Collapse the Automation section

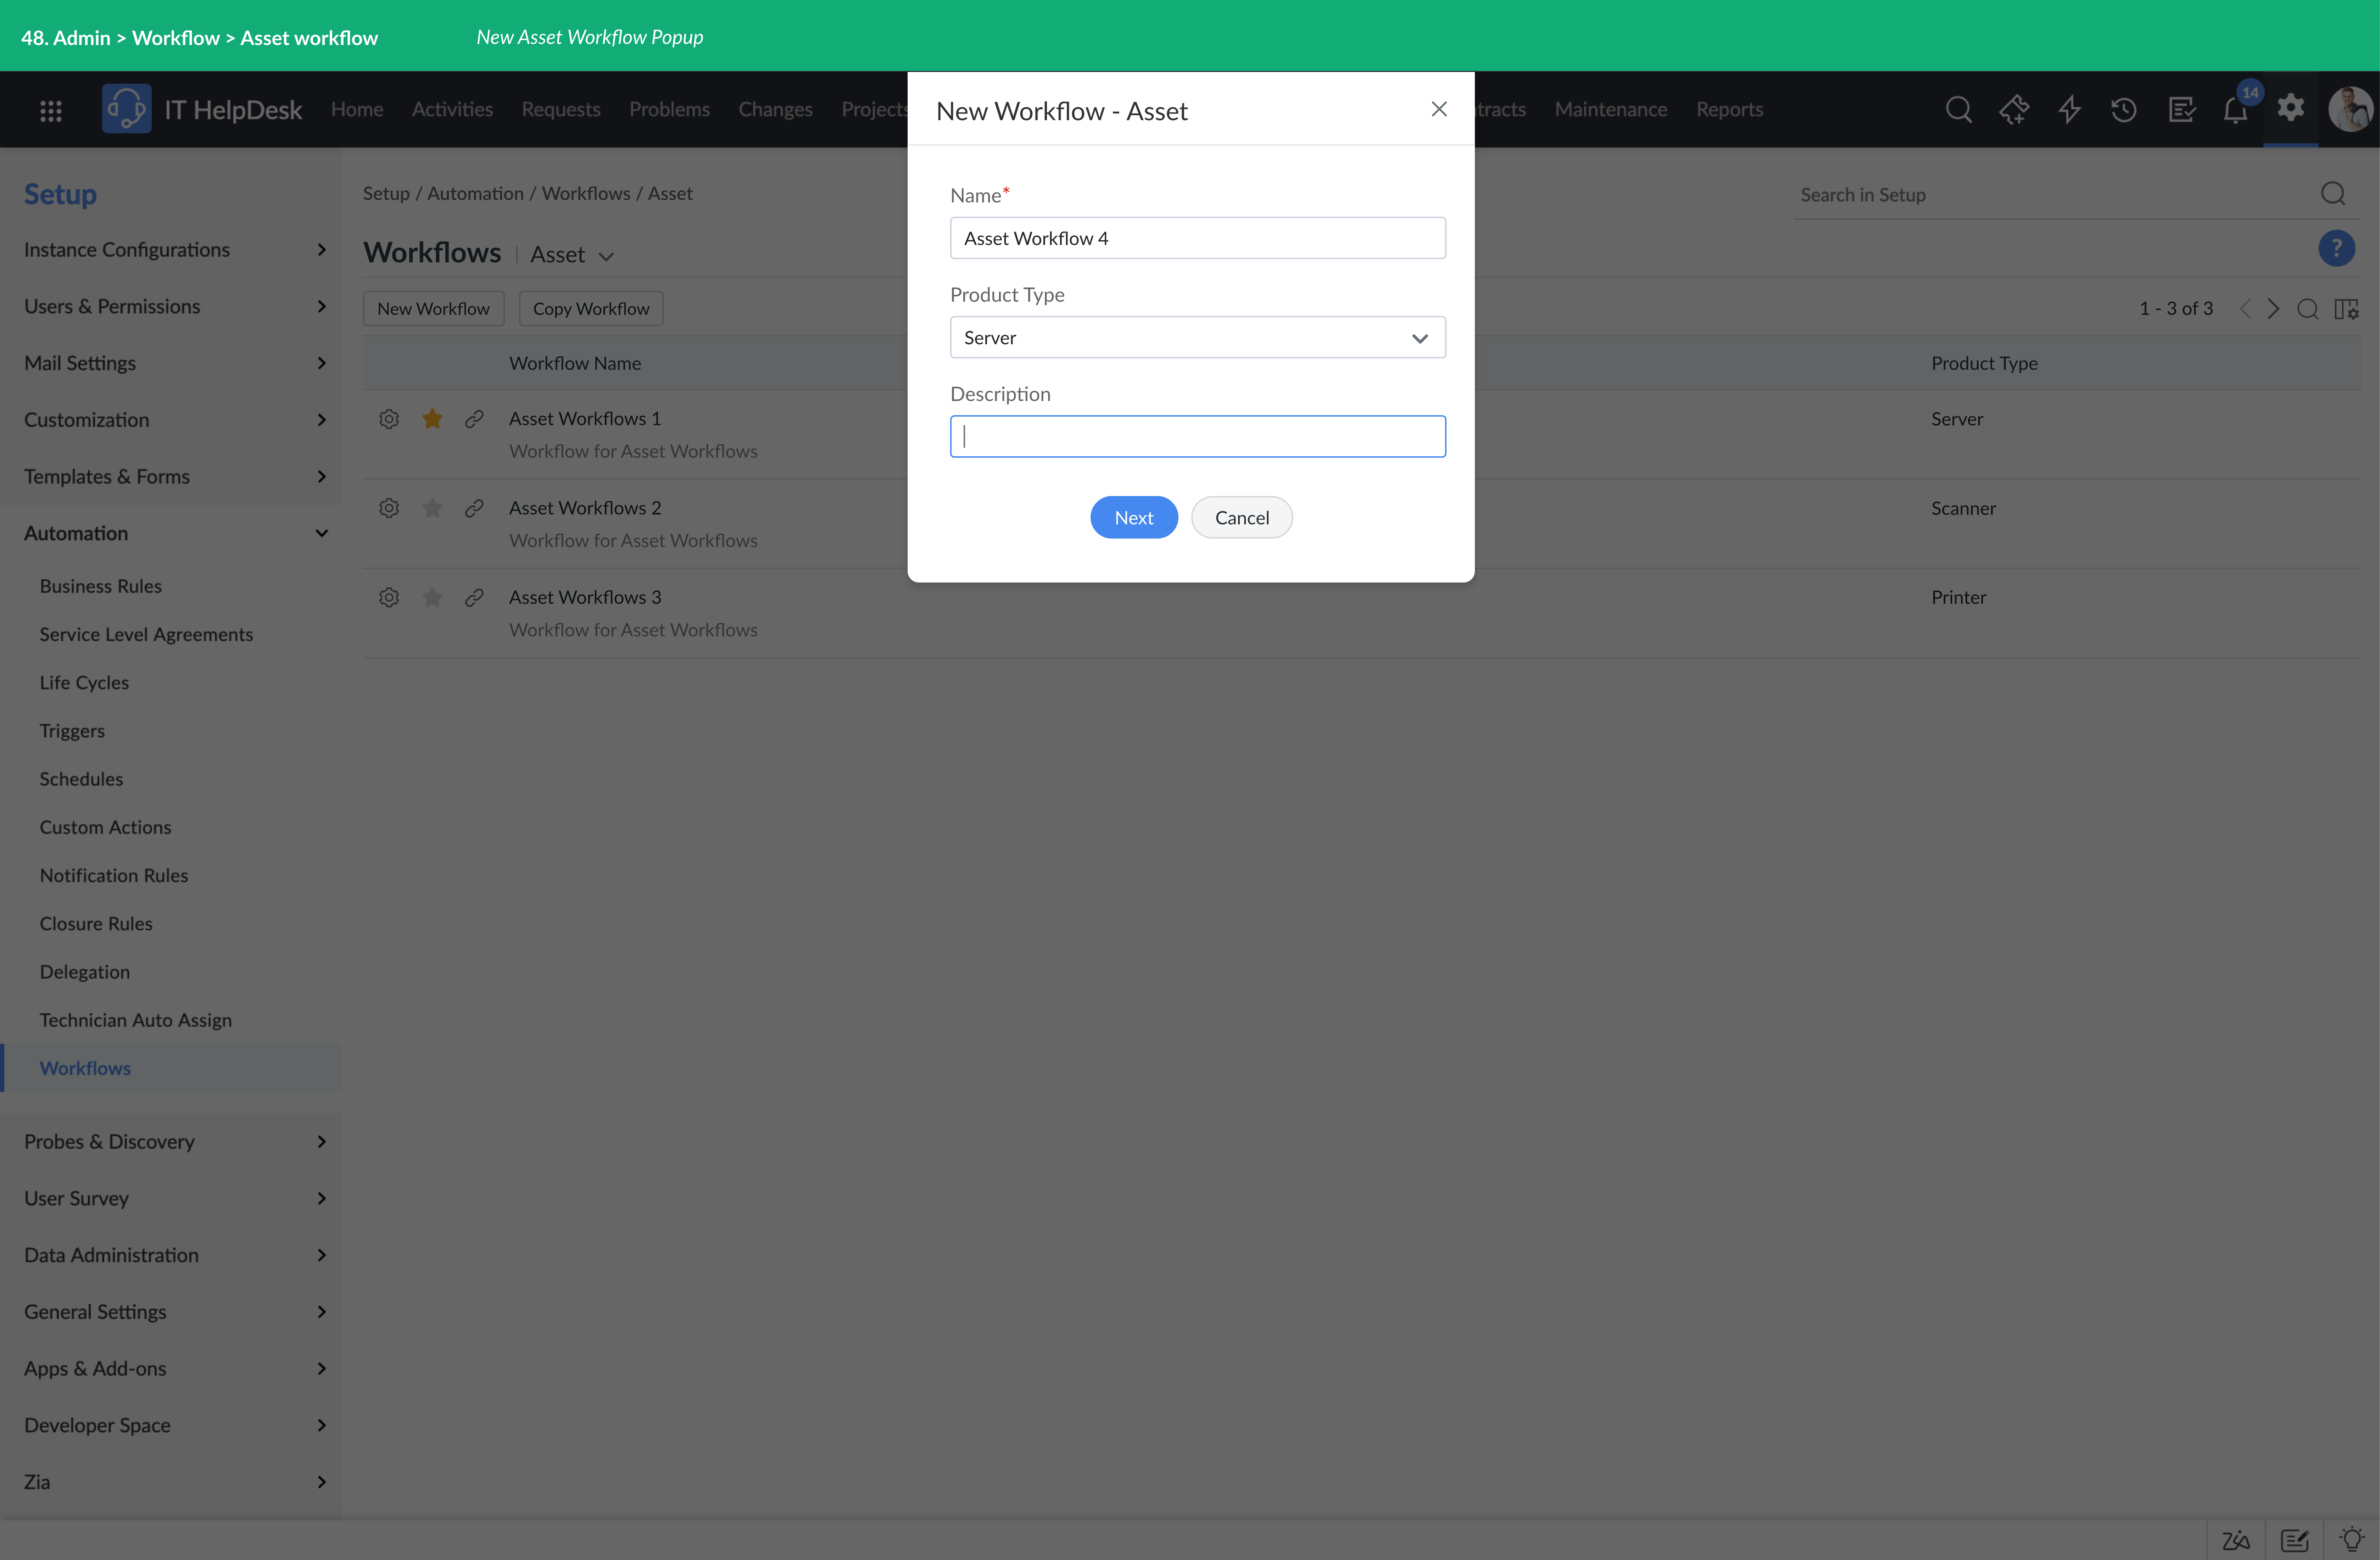[171, 534]
